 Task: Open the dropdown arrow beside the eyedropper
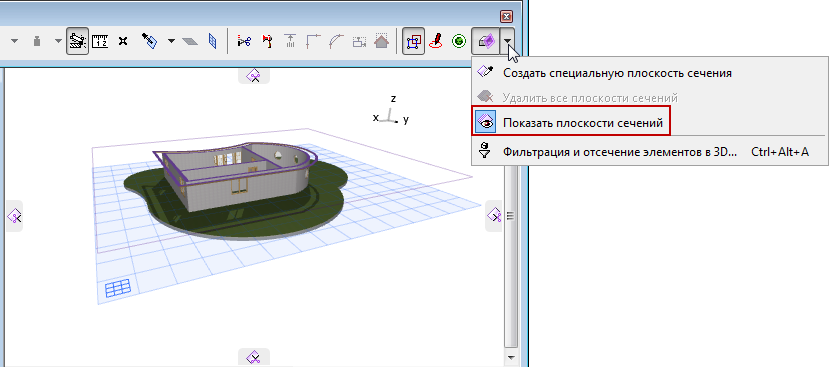(x=171, y=41)
